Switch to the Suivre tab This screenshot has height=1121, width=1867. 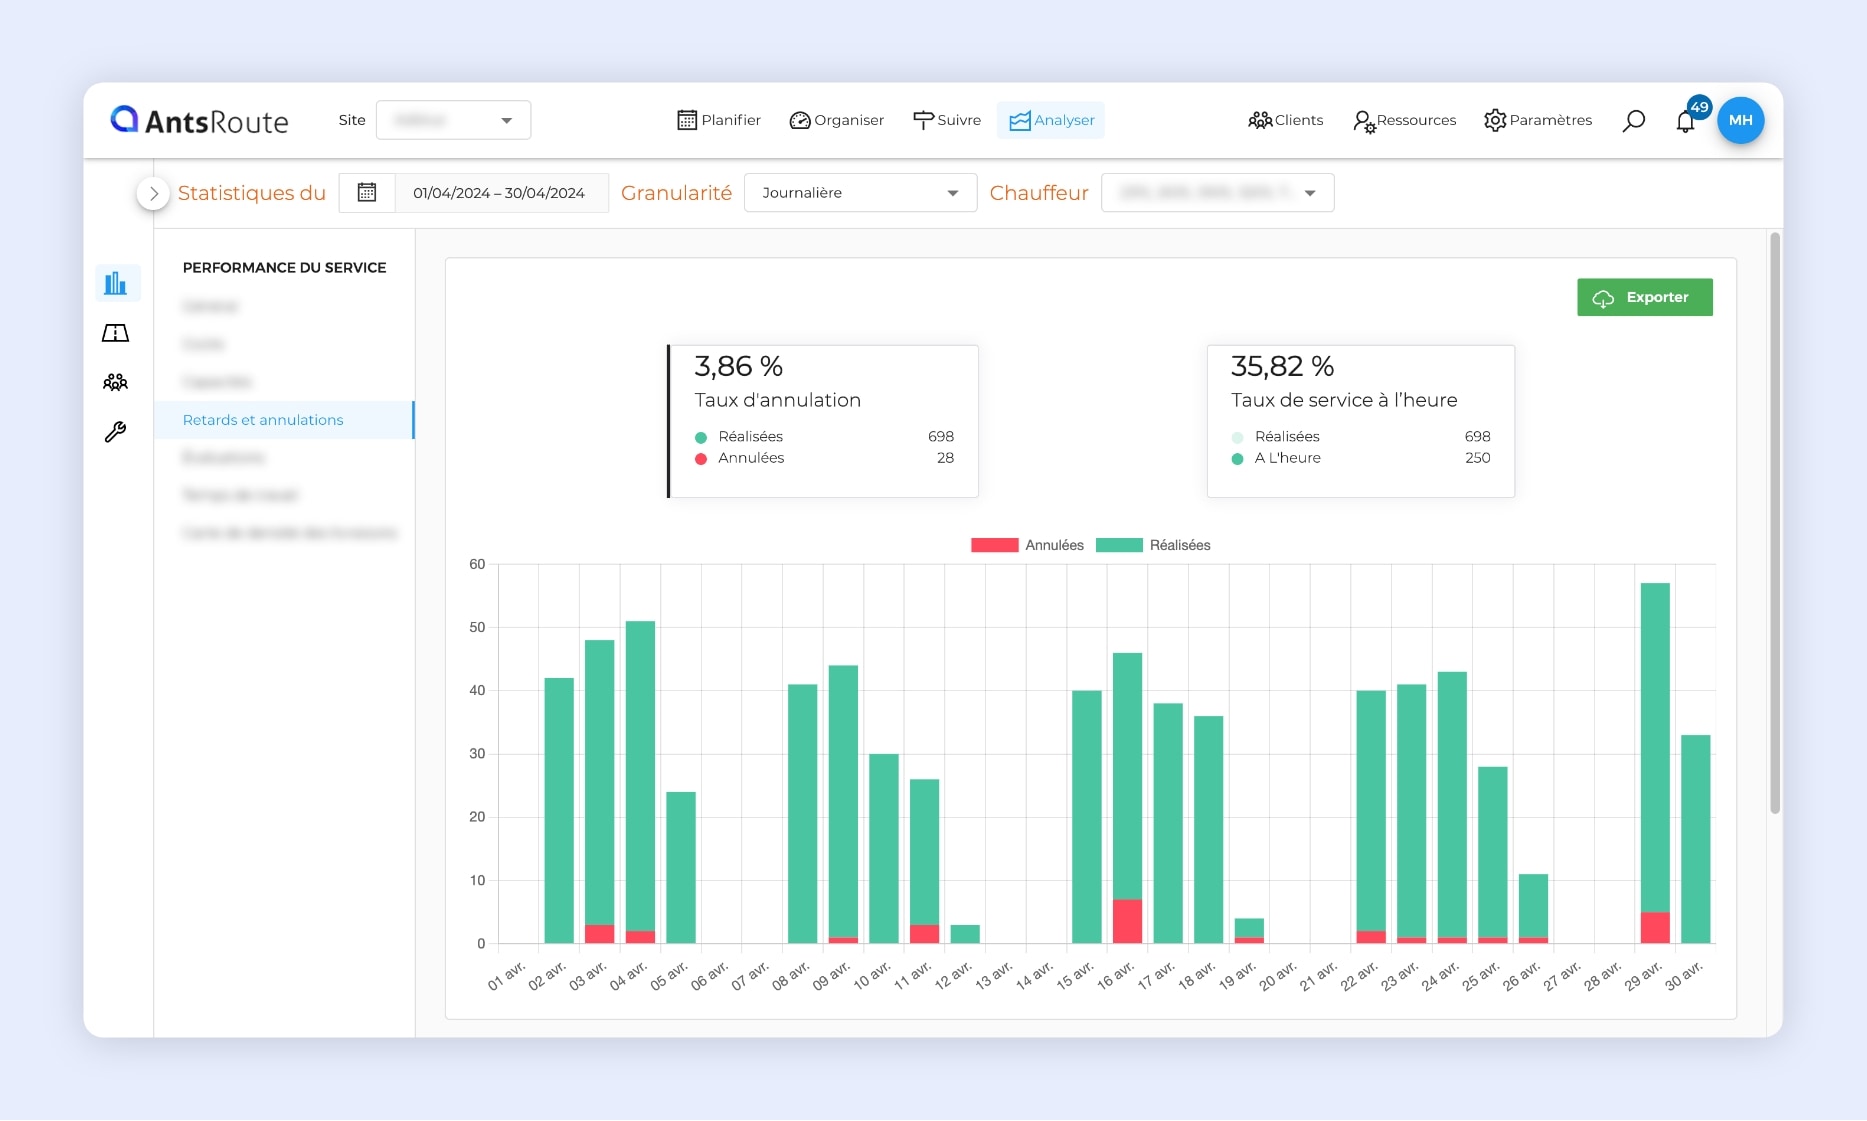(x=947, y=120)
